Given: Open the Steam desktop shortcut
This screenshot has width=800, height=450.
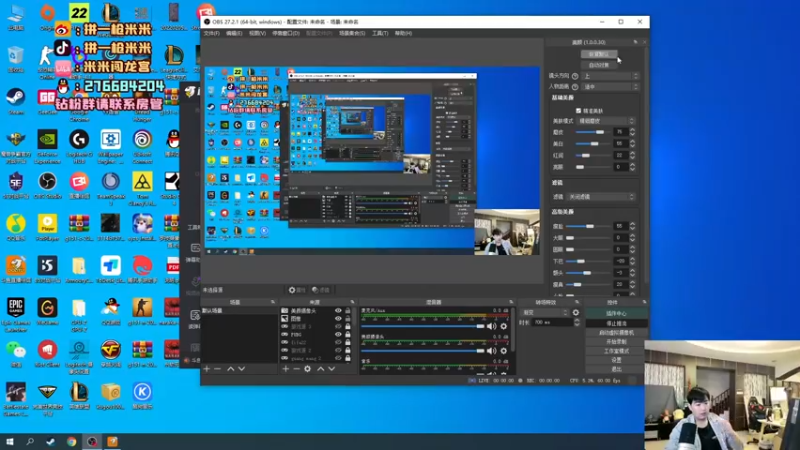Looking at the screenshot, I should (15, 99).
